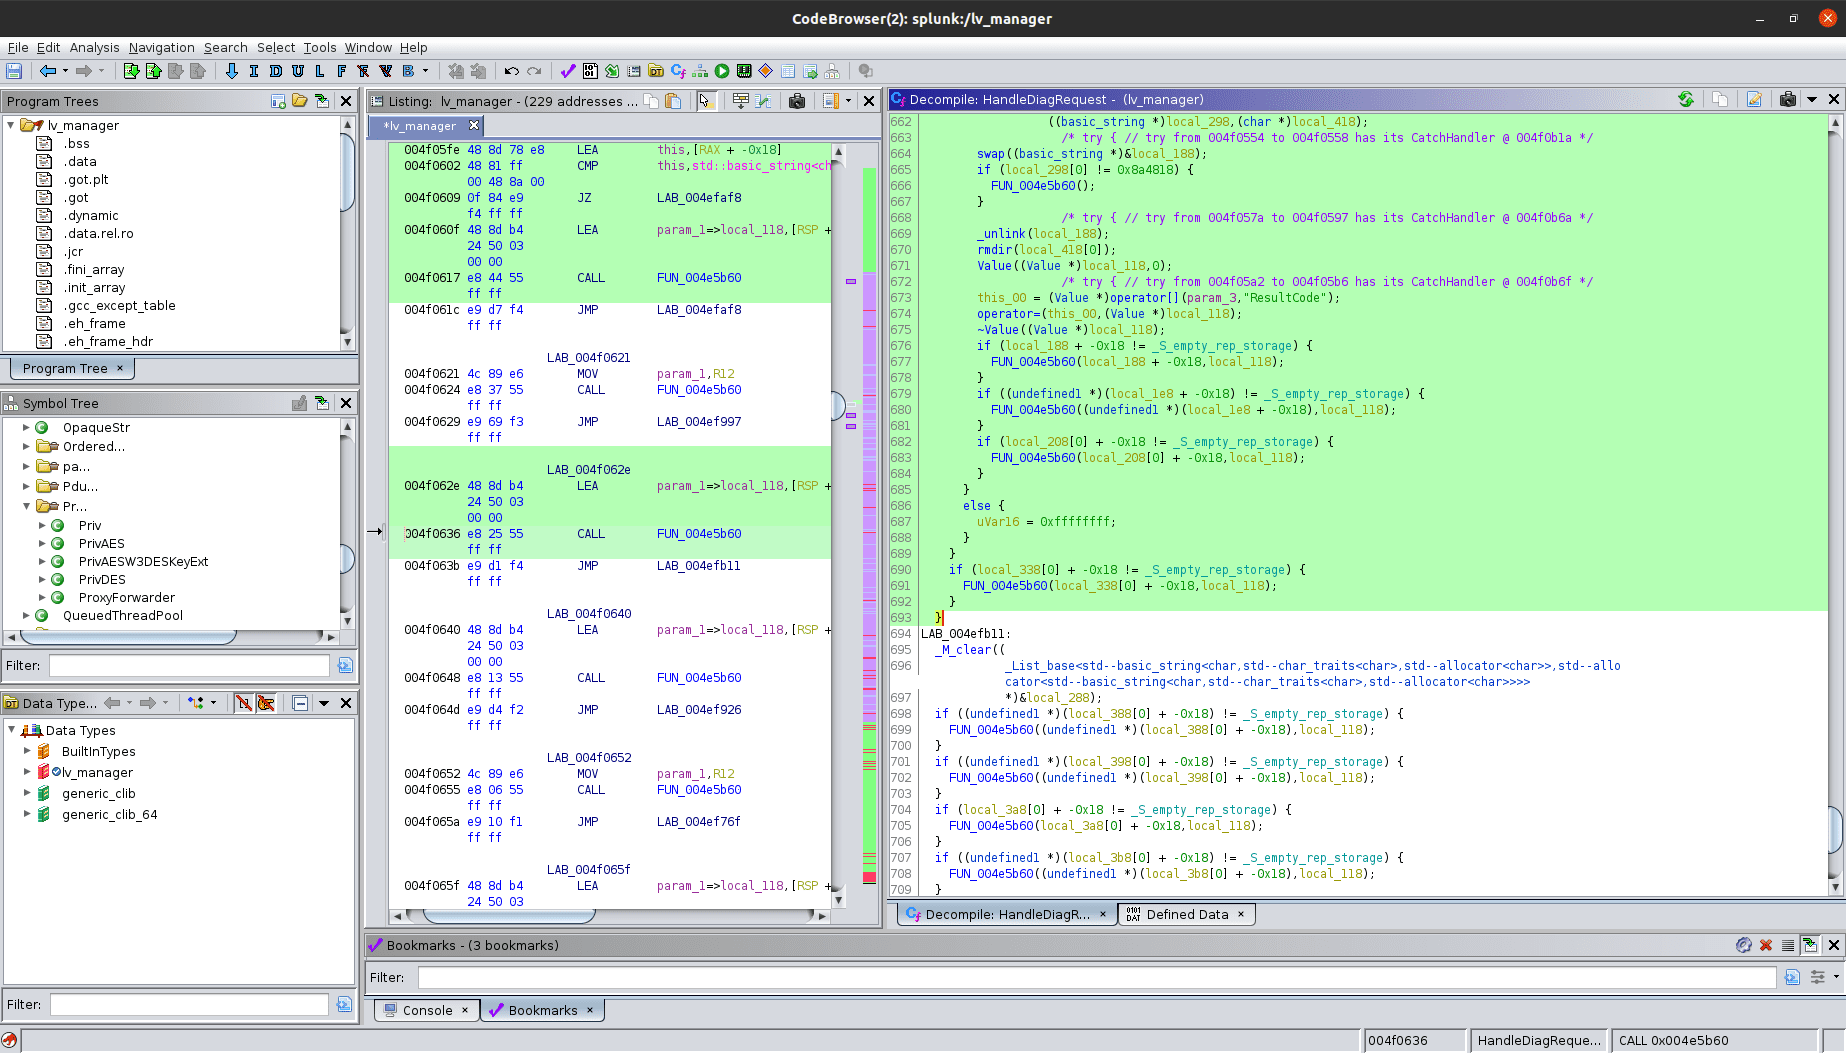The width and height of the screenshot is (1846, 1053).
Task: Open the Analysis menu
Action: [94, 47]
